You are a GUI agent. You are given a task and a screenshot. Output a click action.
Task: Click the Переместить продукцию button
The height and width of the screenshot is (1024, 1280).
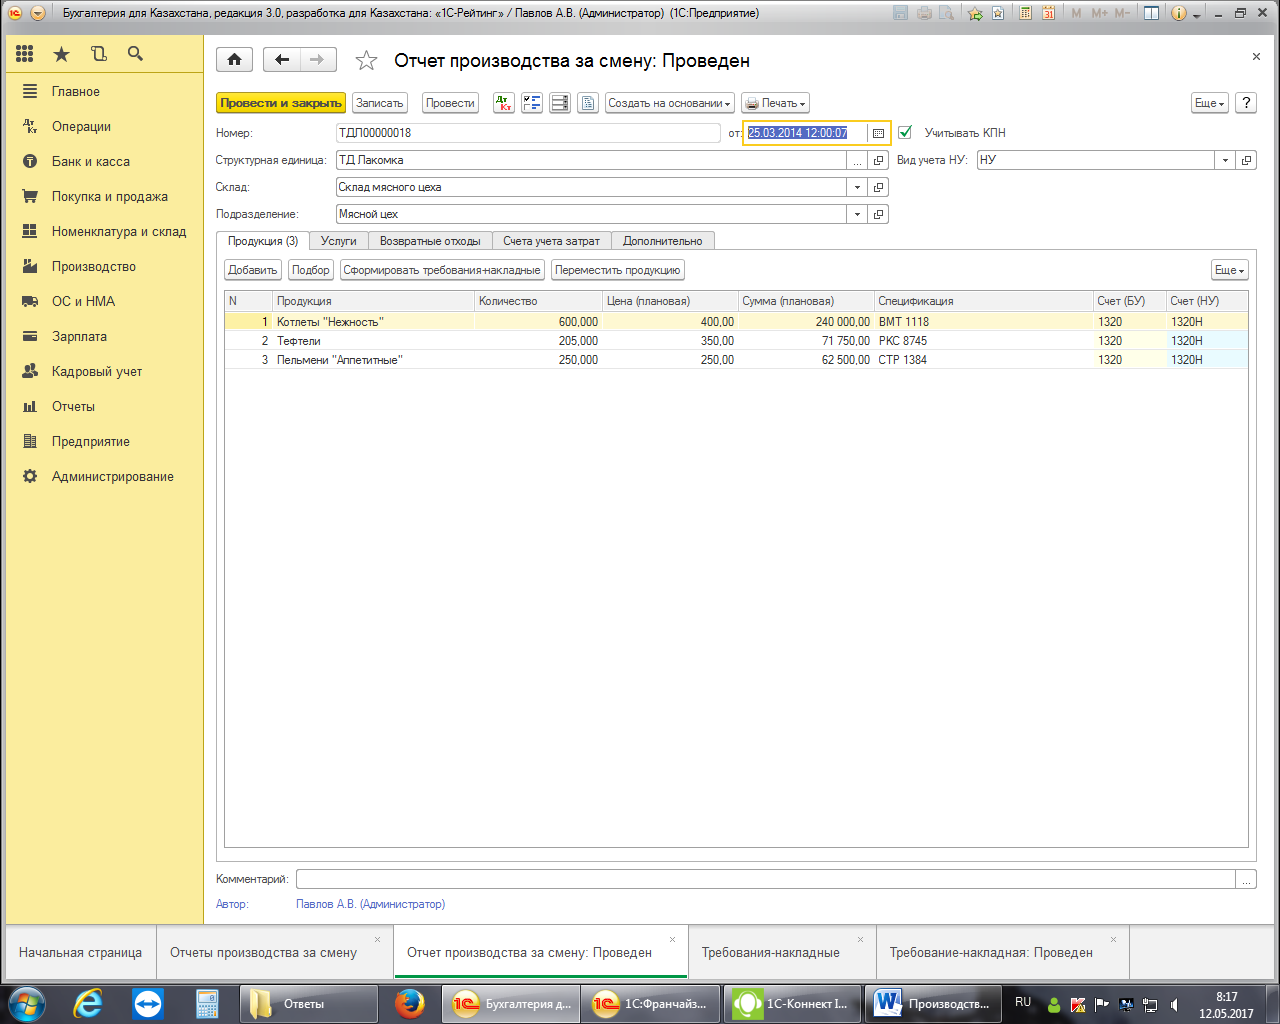point(618,270)
